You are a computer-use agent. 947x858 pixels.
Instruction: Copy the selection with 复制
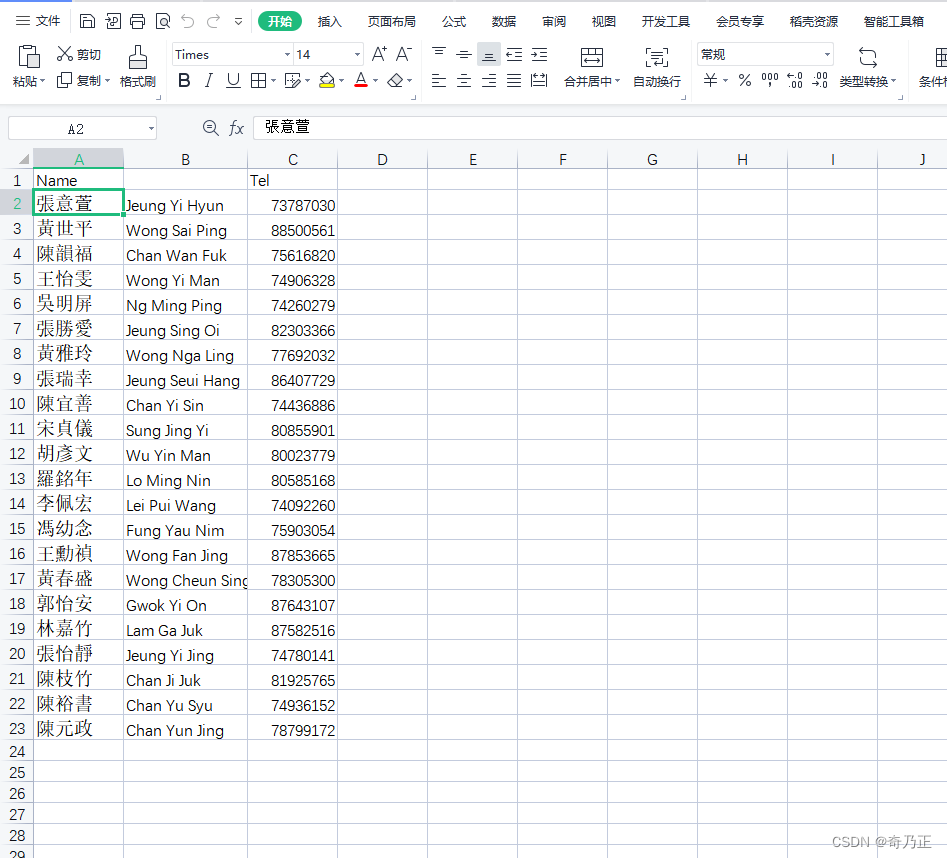79,80
